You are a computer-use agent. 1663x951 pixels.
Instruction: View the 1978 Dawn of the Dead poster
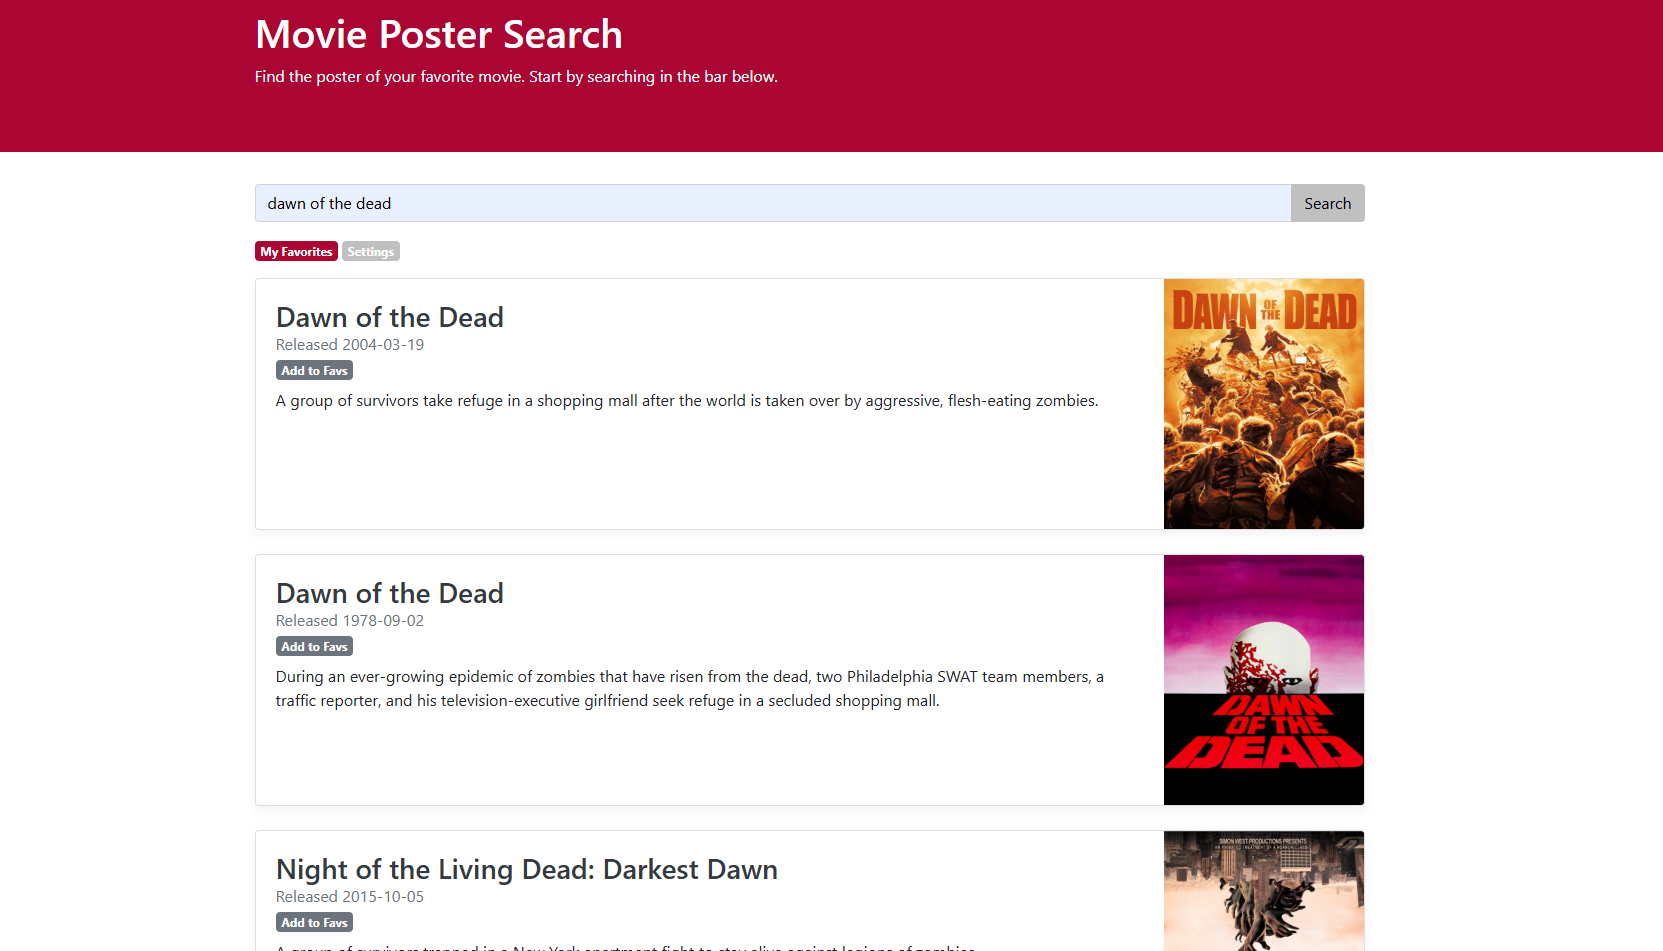point(1264,680)
